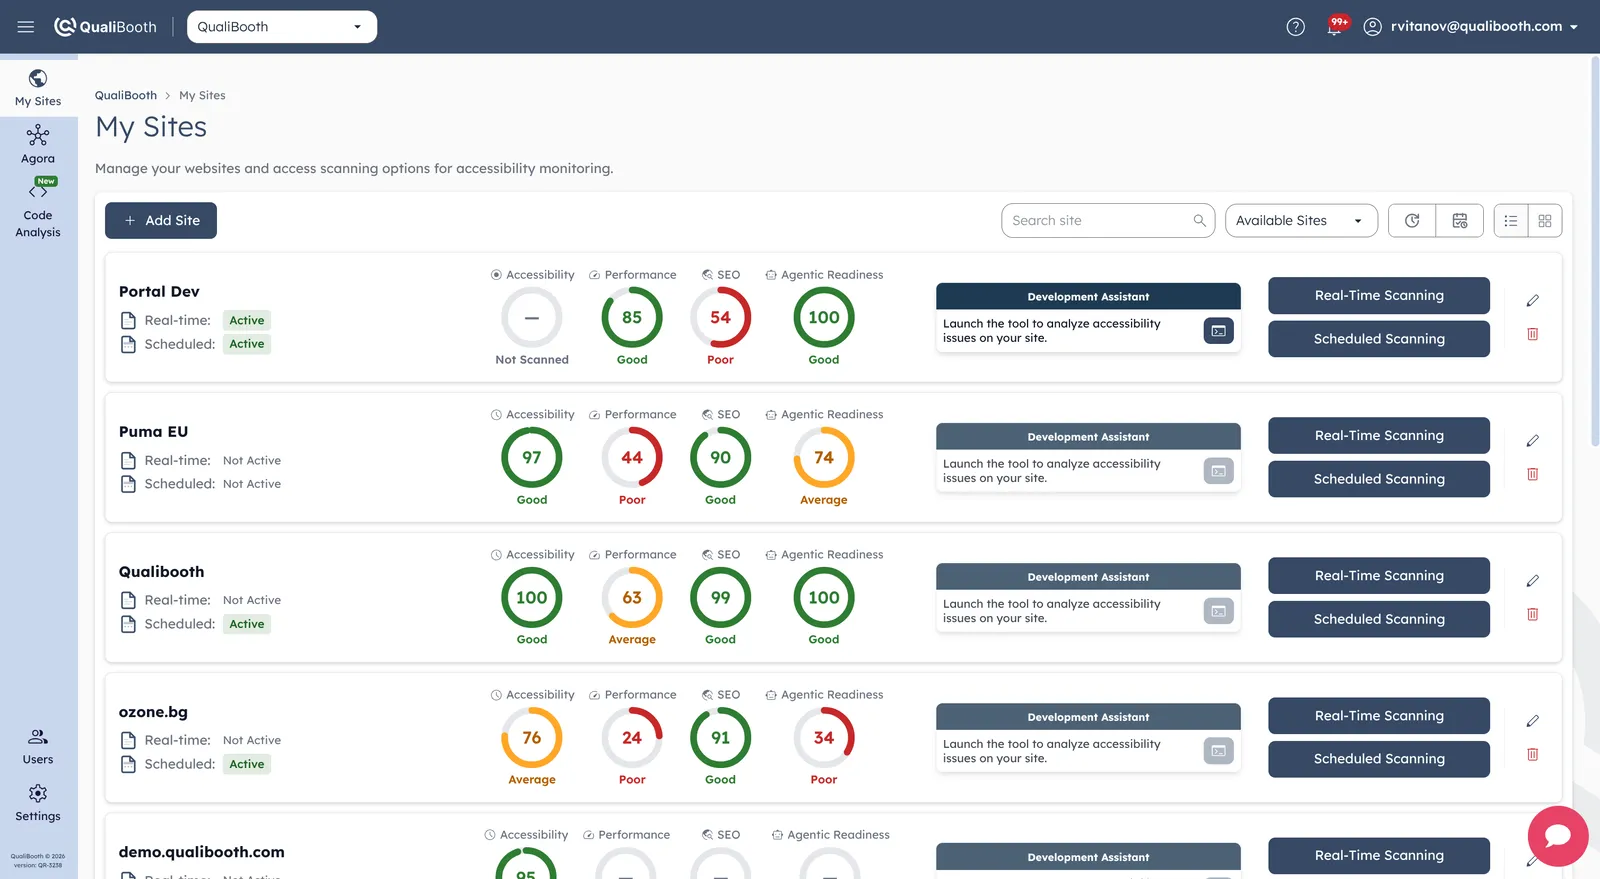Edit the Qualibooth site

pos(1532,581)
